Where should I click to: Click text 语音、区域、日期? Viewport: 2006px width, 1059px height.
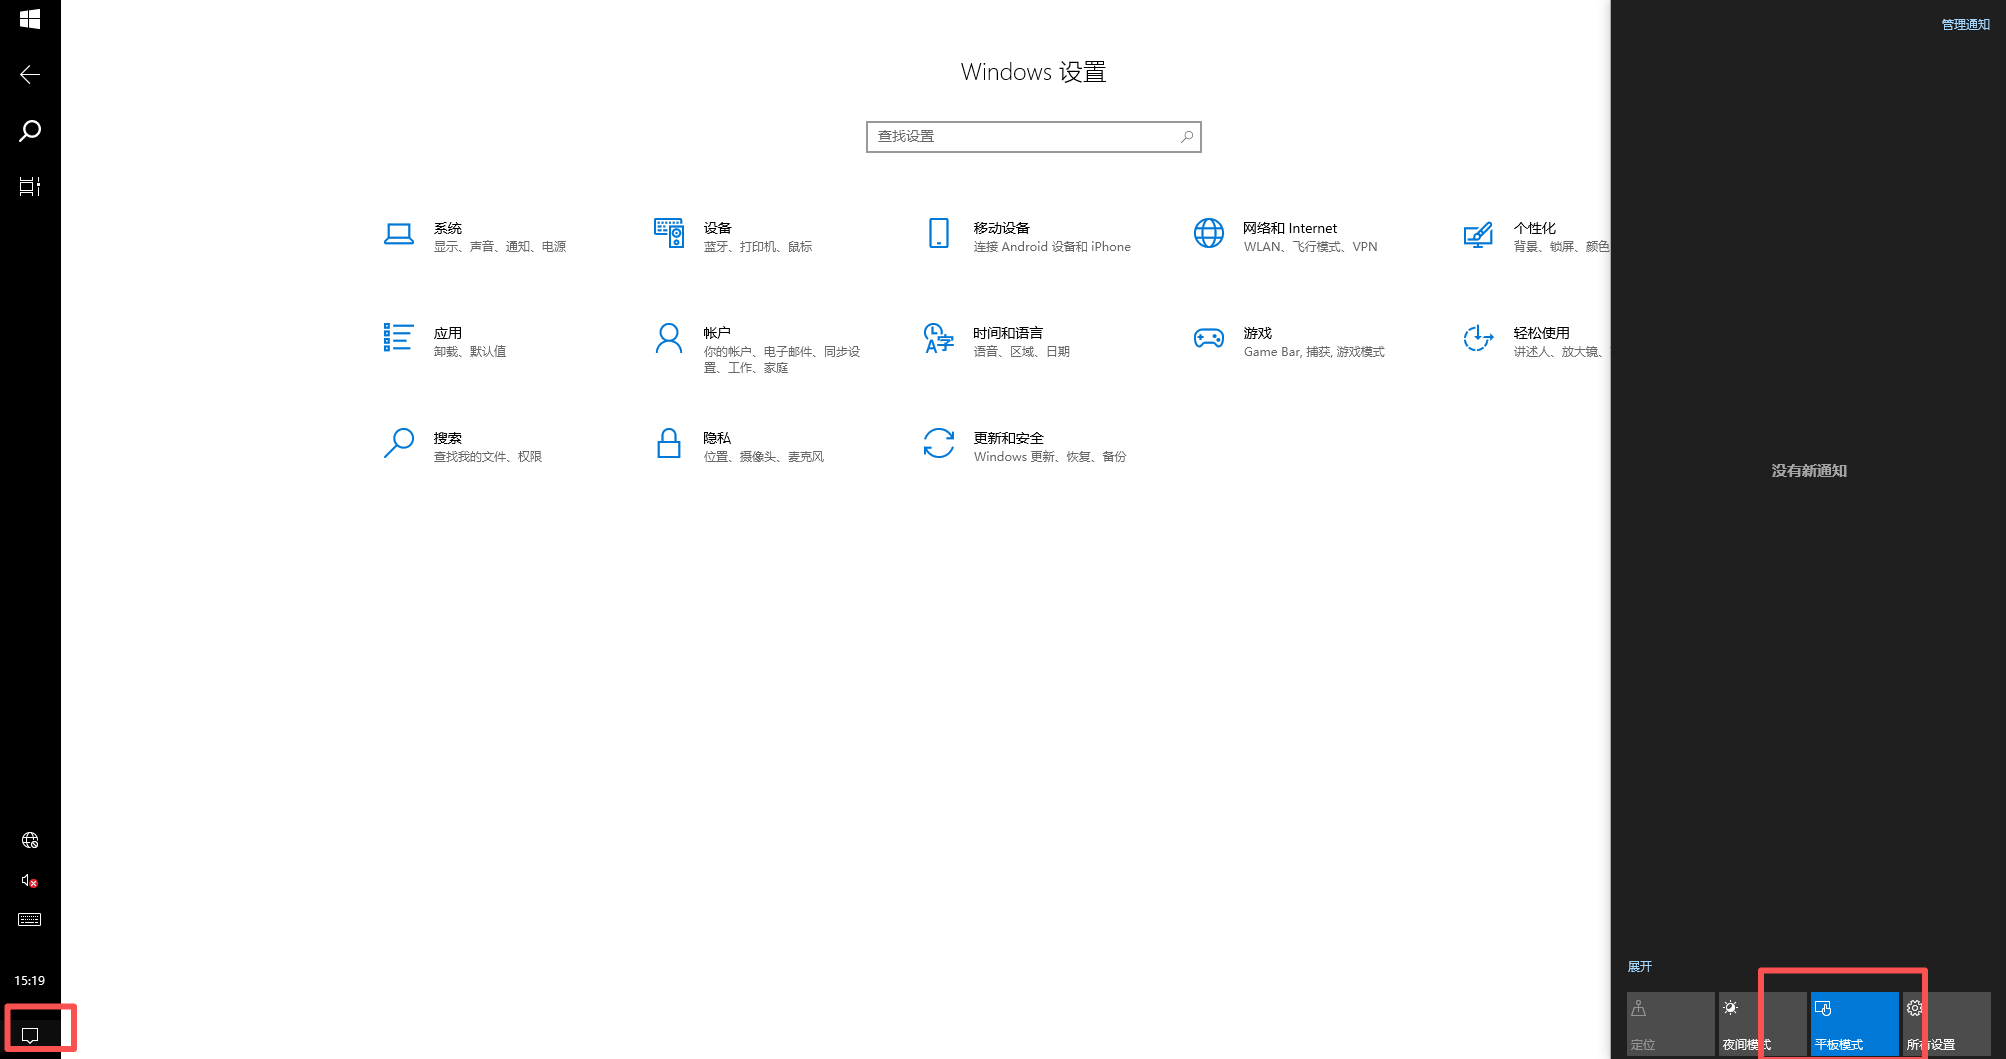pos(1022,352)
